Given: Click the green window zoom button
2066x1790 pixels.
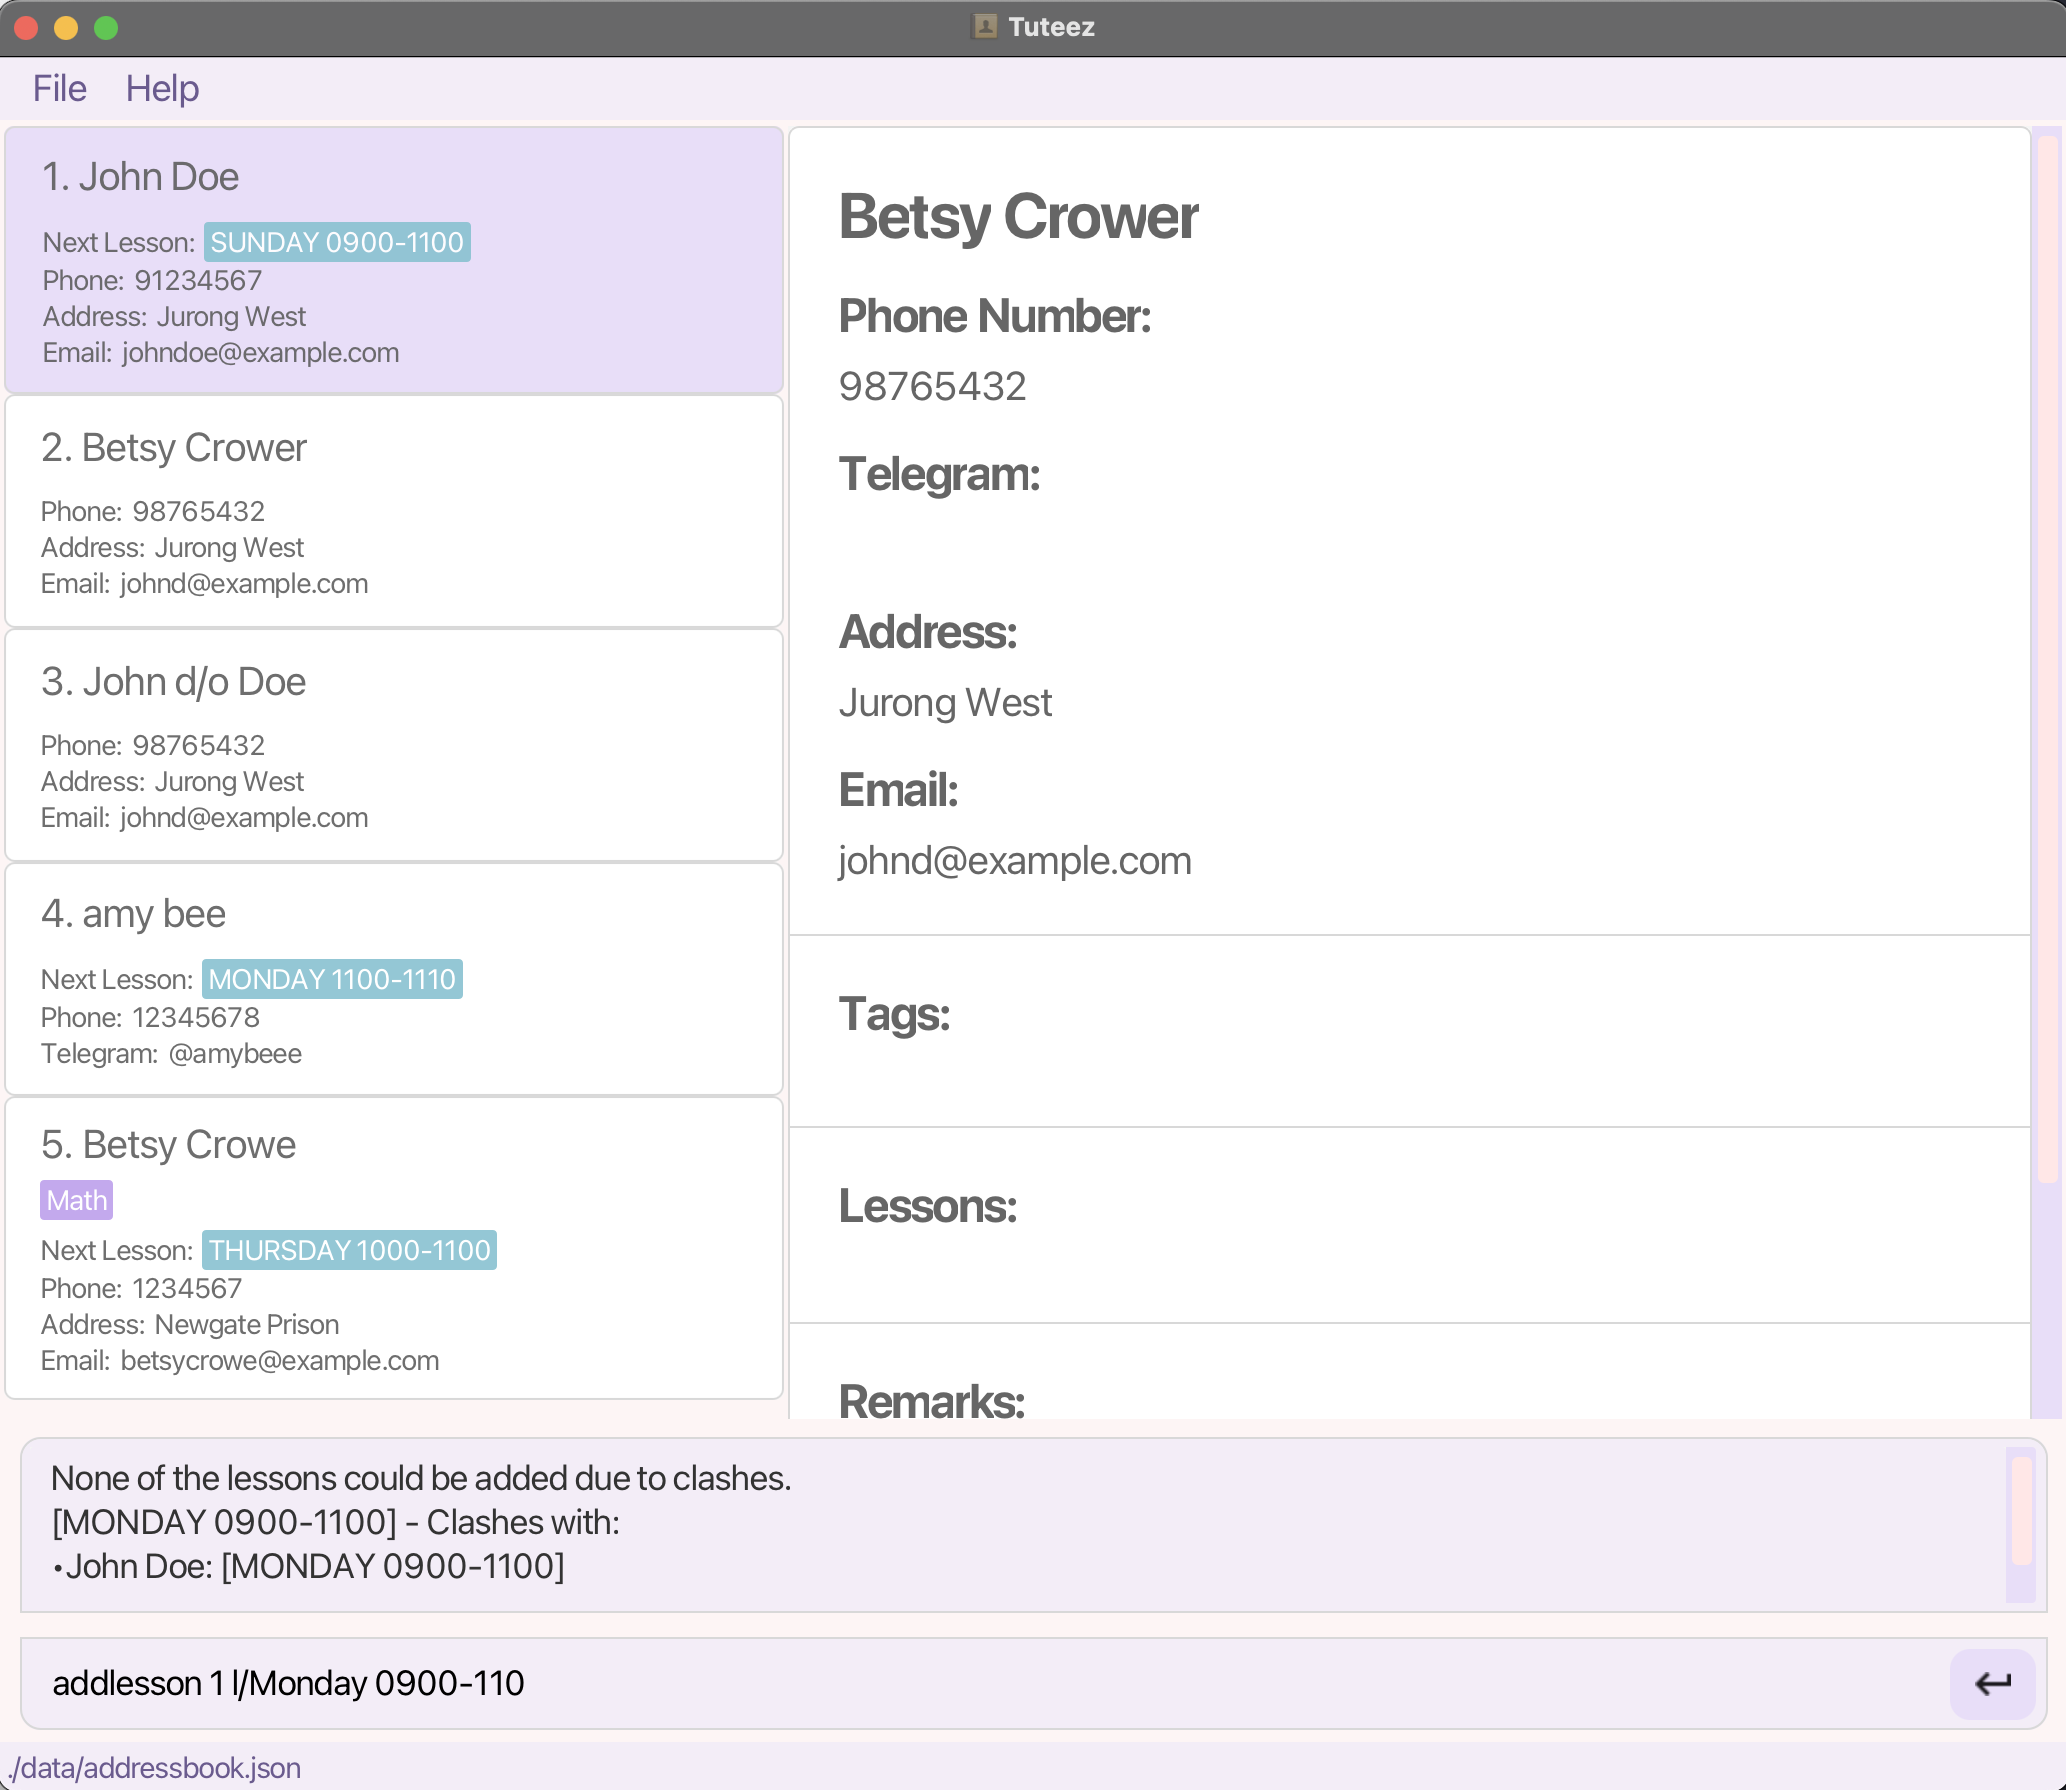Looking at the screenshot, I should click(106, 28).
